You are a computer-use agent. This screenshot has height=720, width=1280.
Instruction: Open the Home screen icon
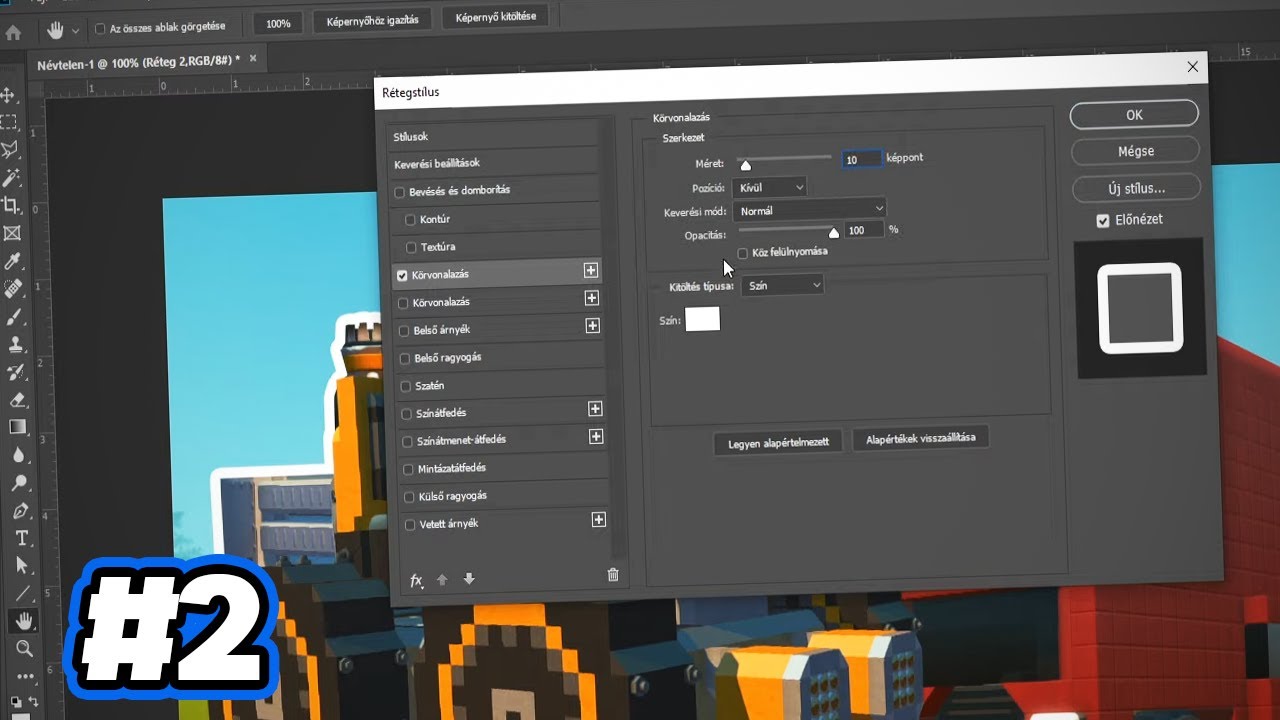pos(13,32)
